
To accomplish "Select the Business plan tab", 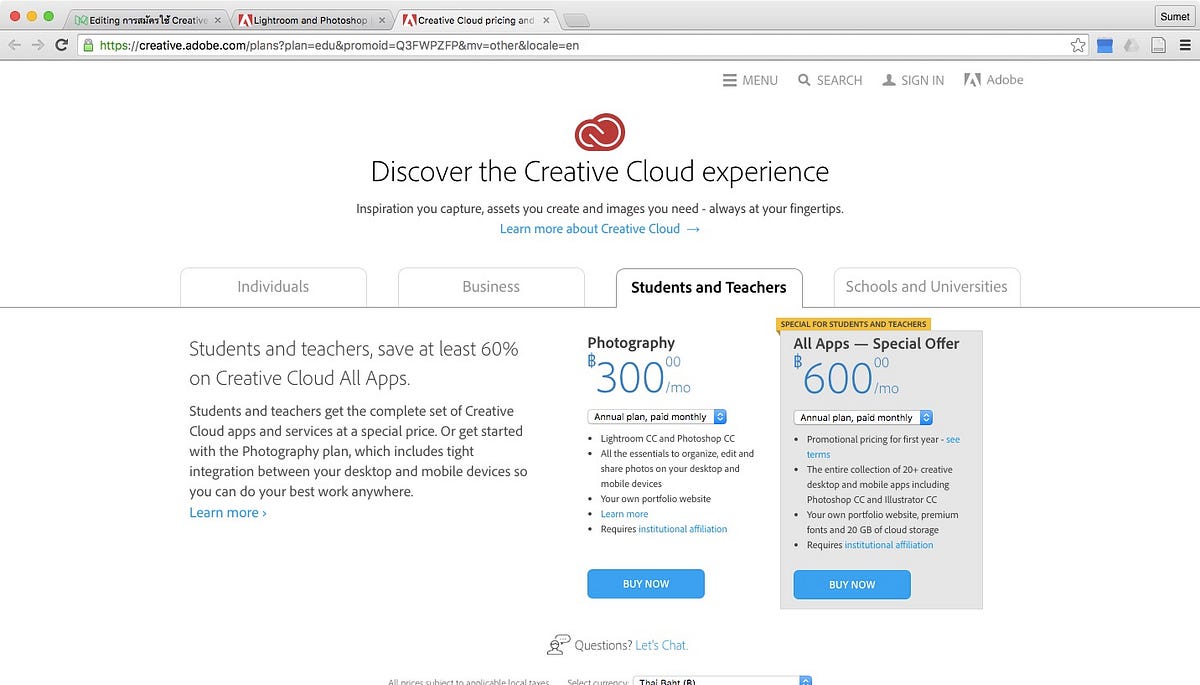I will click(x=491, y=287).
